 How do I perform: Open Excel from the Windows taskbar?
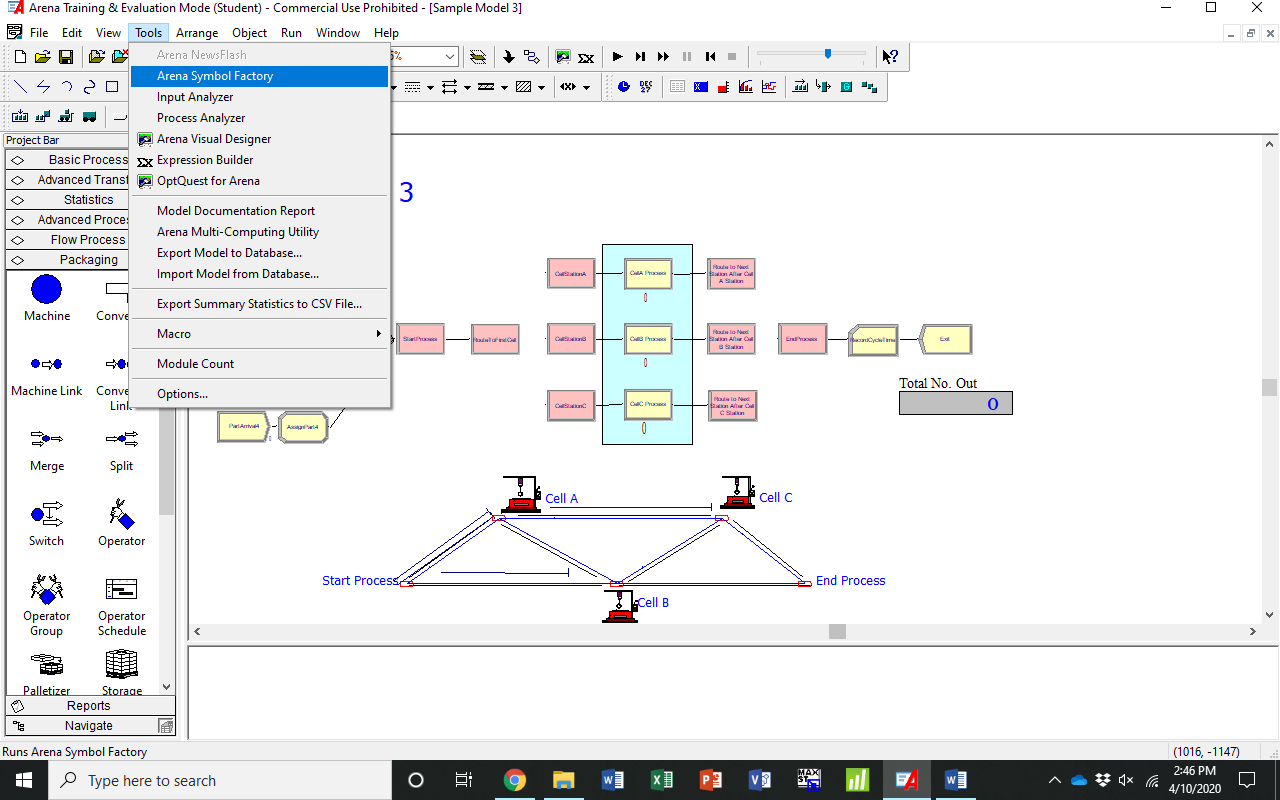pos(662,780)
